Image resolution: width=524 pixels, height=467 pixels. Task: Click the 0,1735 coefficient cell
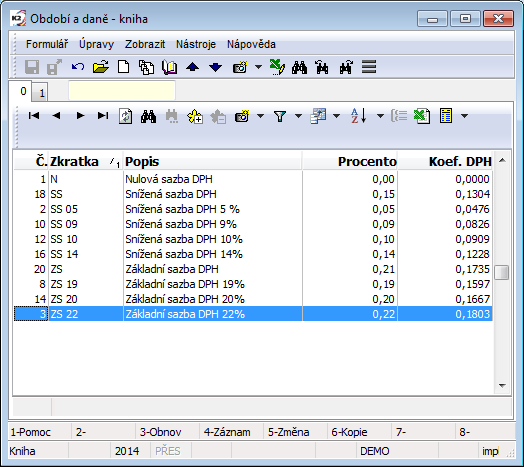pos(445,269)
